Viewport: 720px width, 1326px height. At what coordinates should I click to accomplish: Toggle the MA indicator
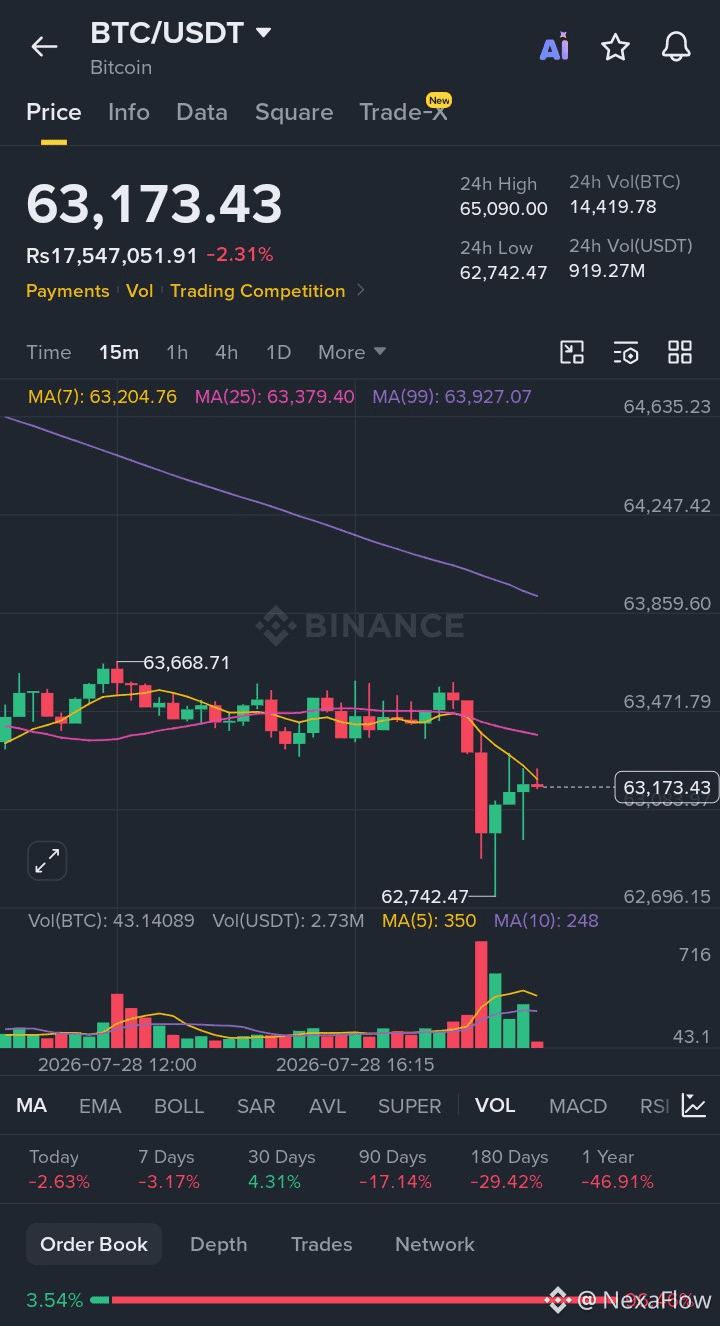pyautogui.click(x=31, y=1105)
